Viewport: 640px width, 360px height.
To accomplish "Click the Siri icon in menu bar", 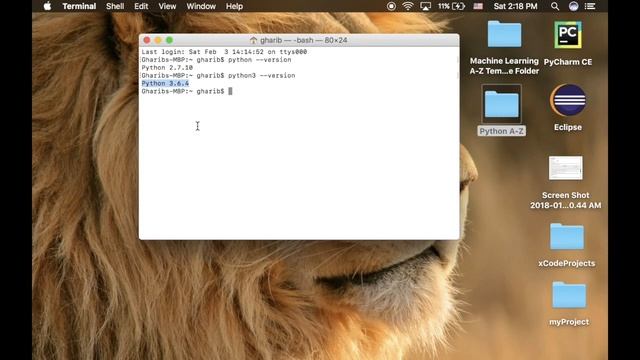I will pyautogui.click(x=573, y=6).
